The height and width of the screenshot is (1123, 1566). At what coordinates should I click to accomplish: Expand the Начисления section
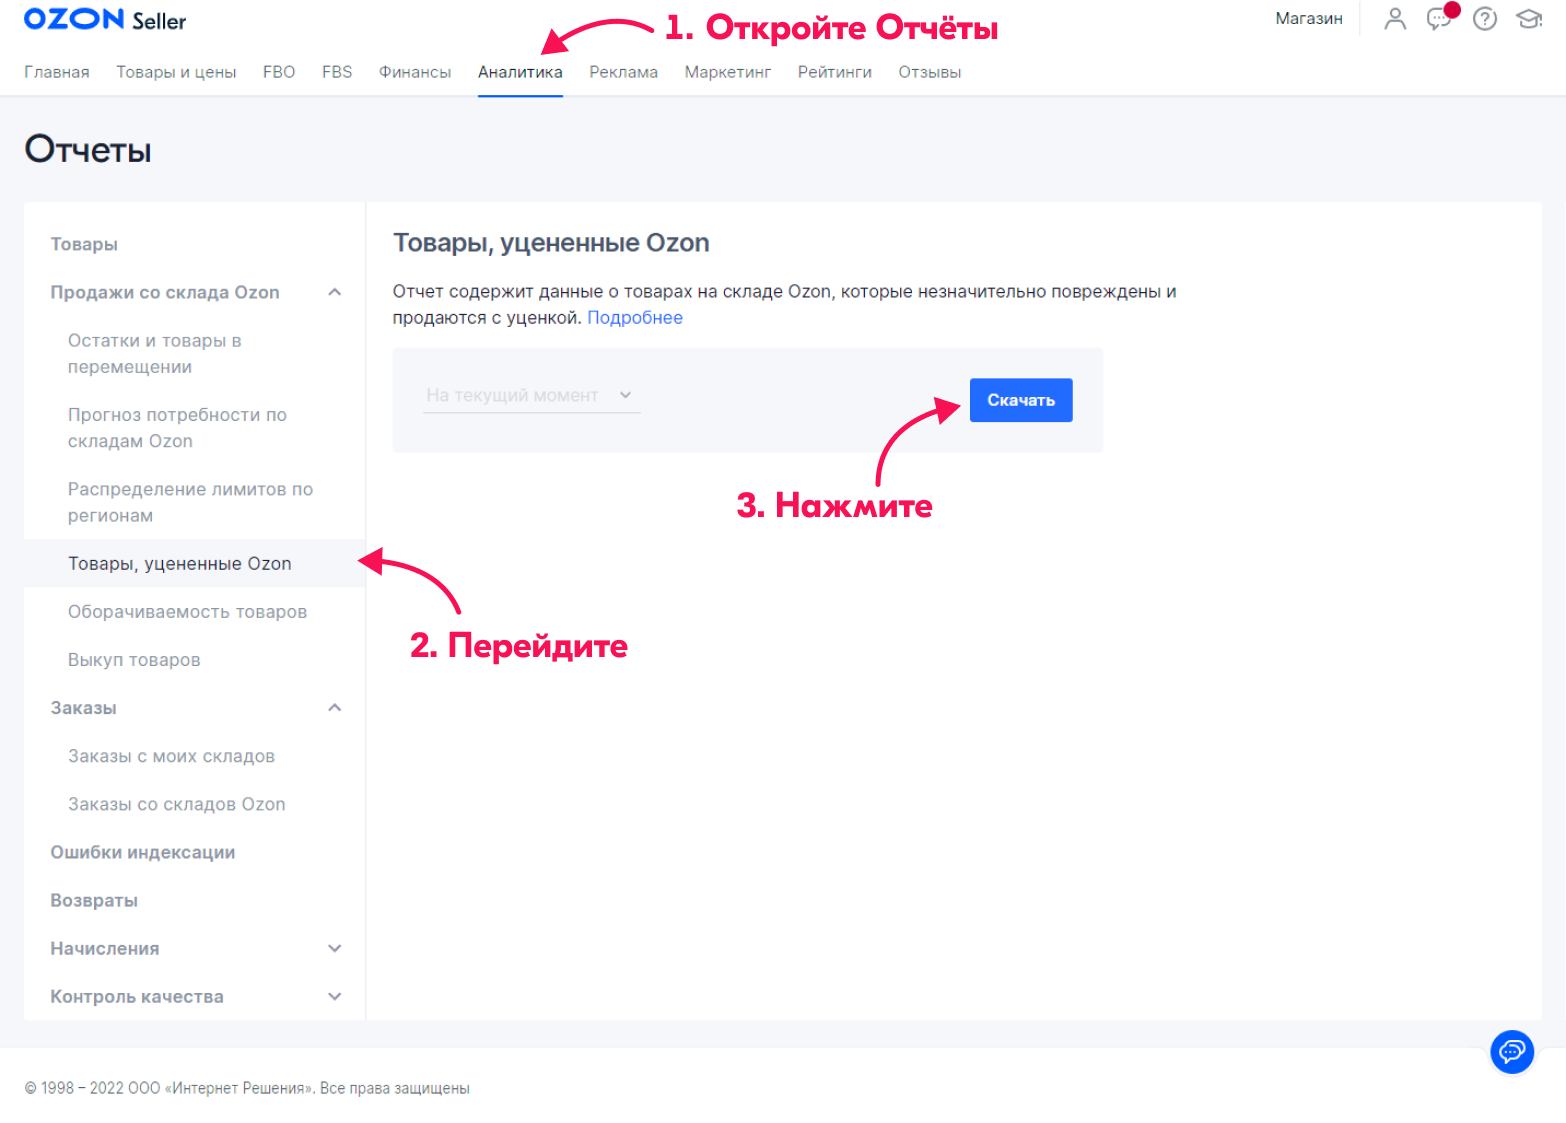[x=335, y=948]
